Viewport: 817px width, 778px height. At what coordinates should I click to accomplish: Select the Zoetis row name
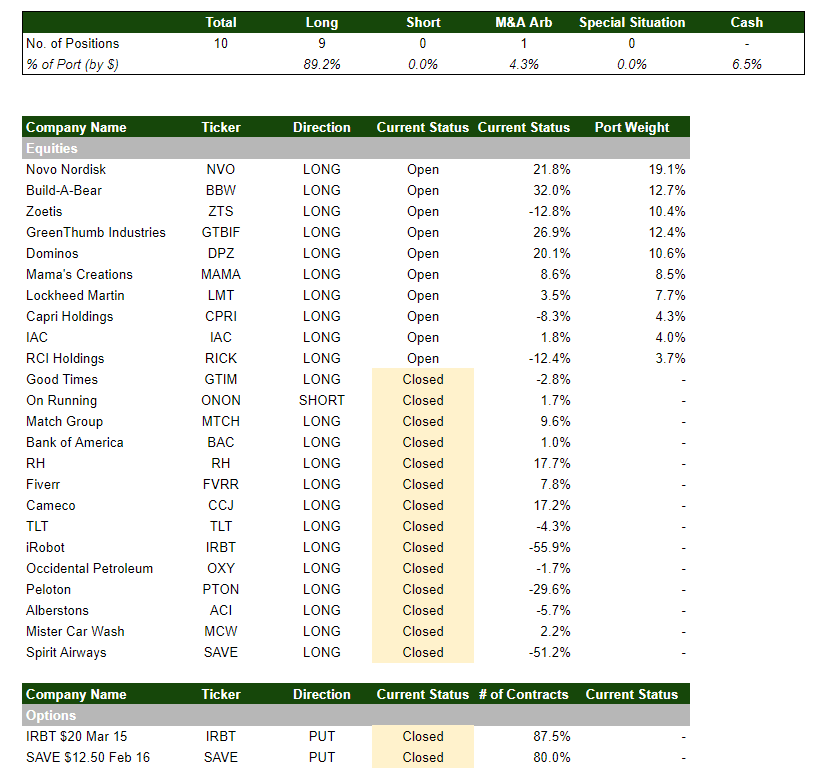(x=44, y=212)
